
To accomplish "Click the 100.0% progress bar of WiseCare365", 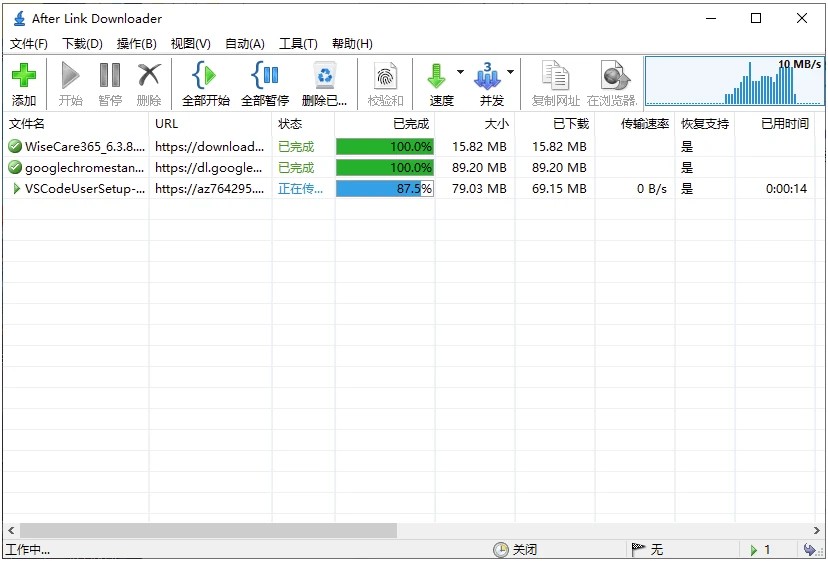I will point(385,146).
